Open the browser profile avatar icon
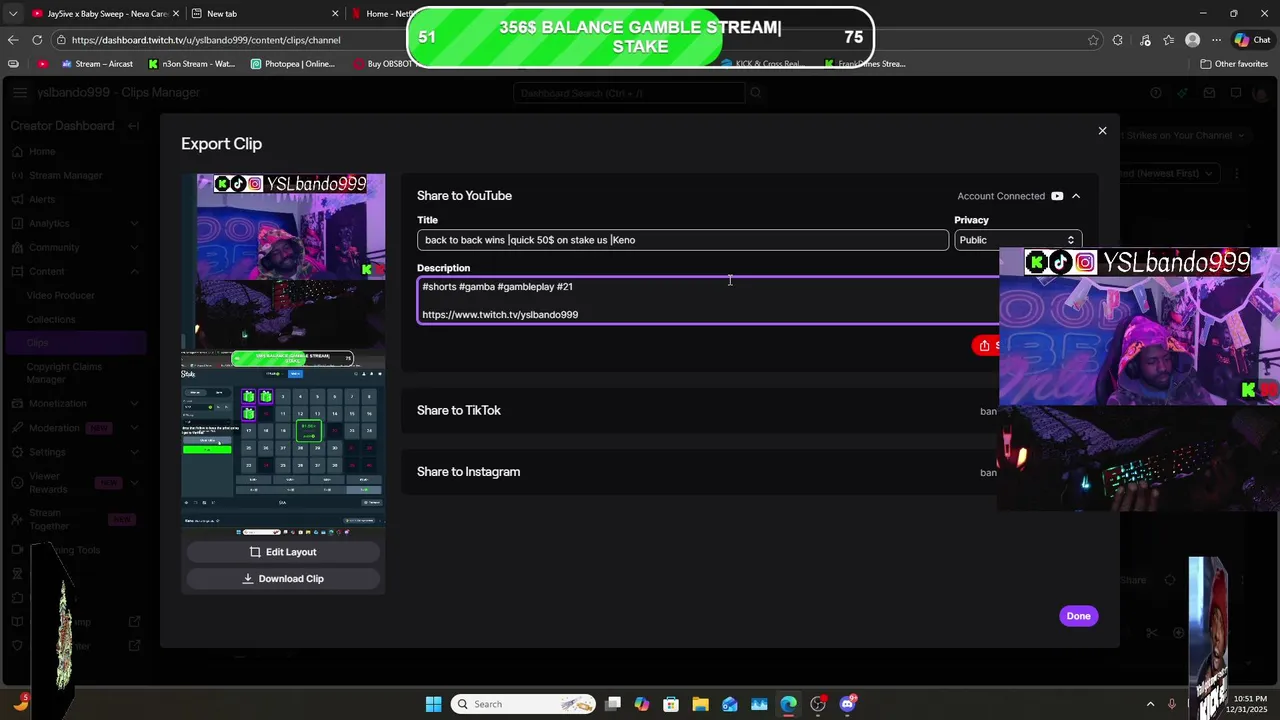 1192,40
